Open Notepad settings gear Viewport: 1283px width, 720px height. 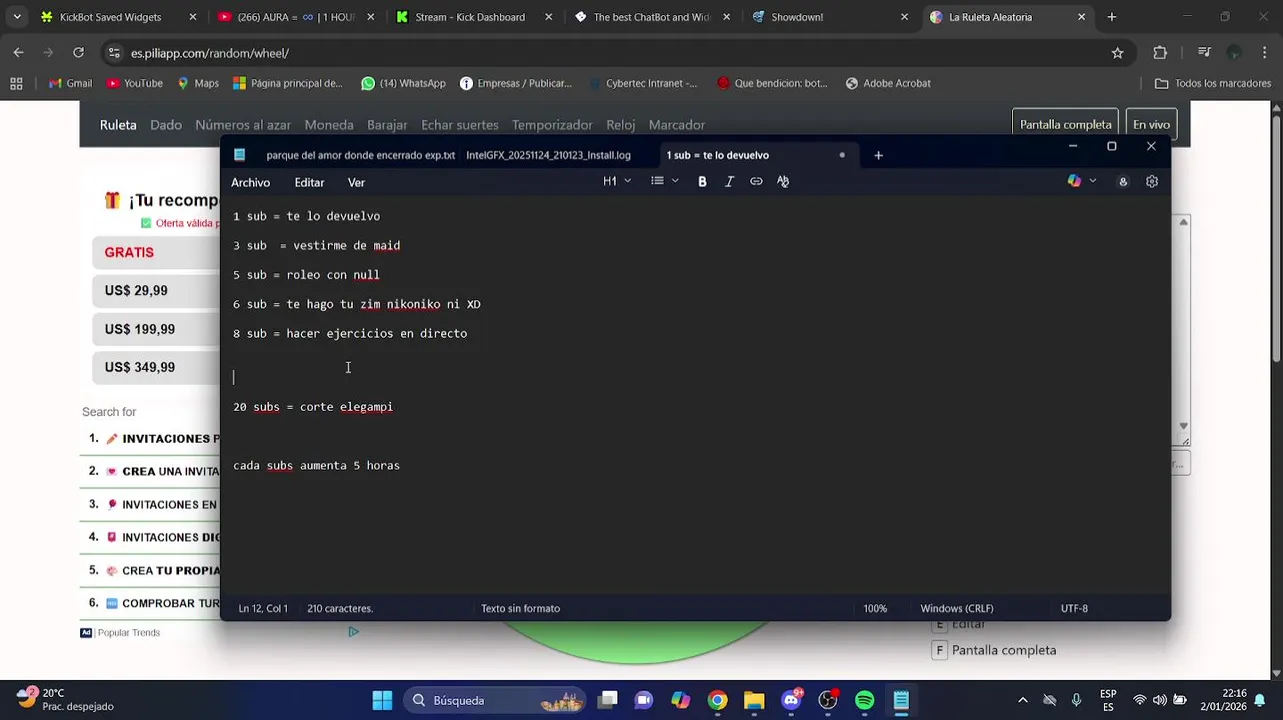pyautogui.click(x=1152, y=181)
